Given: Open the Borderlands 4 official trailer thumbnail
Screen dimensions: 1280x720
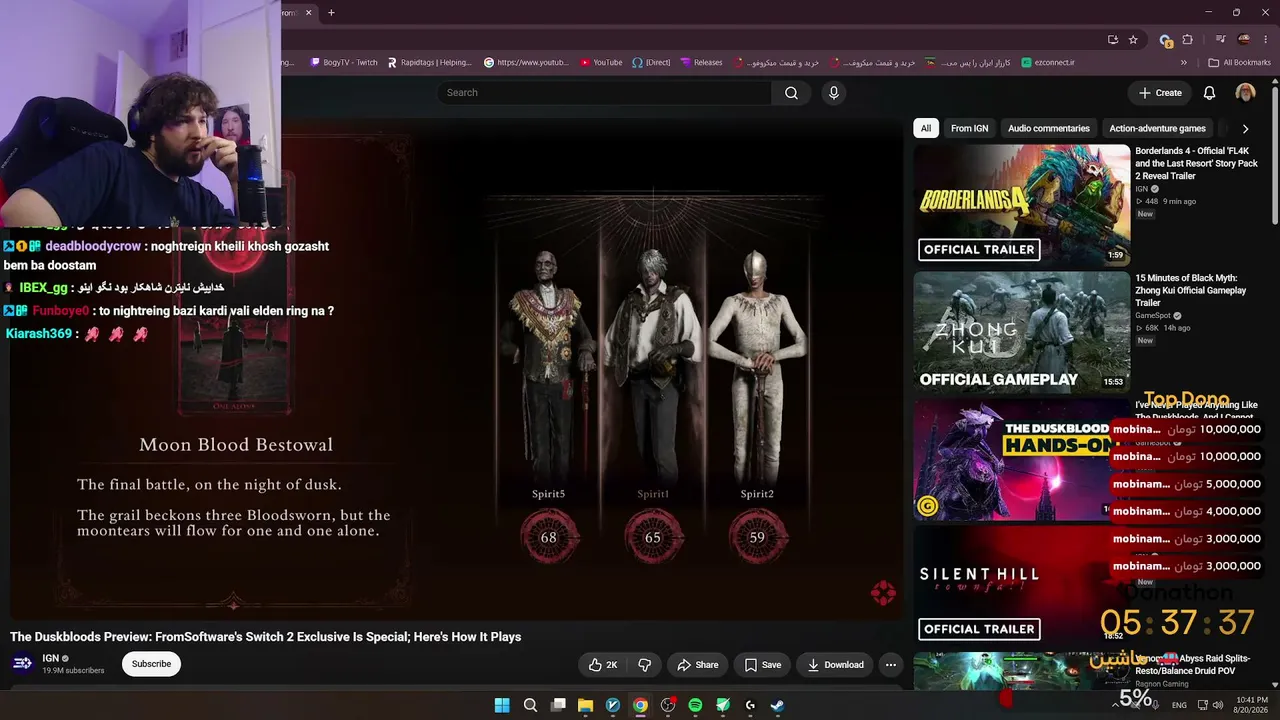Looking at the screenshot, I should point(1022,204).
